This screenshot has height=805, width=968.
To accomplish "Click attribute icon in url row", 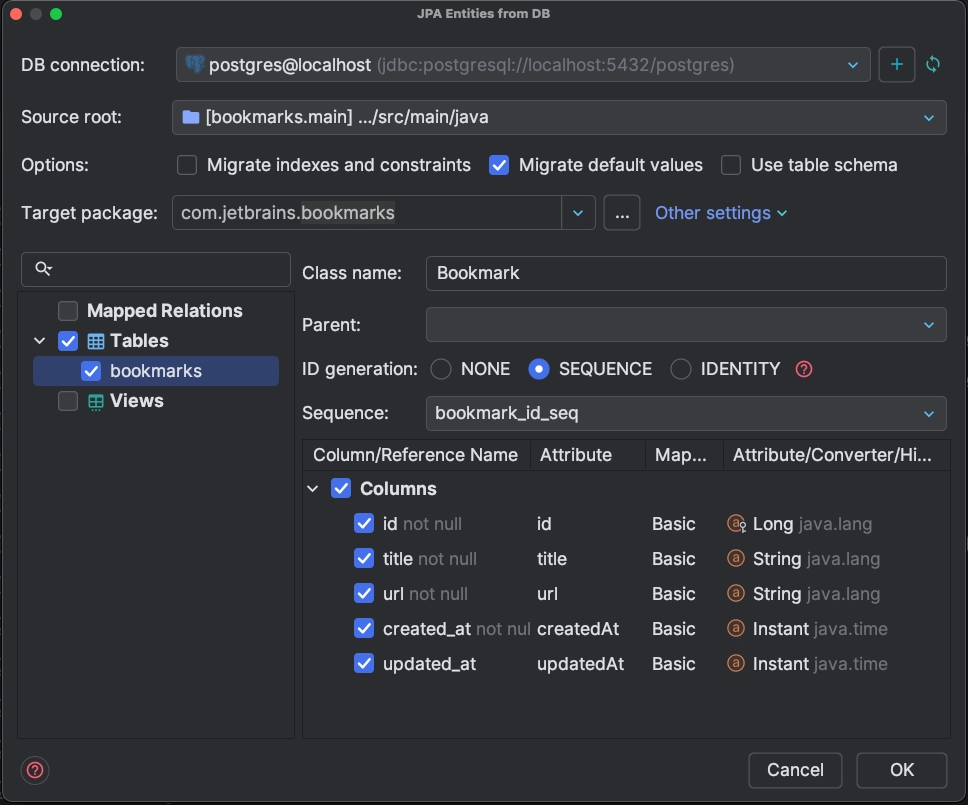I will 735,593.
